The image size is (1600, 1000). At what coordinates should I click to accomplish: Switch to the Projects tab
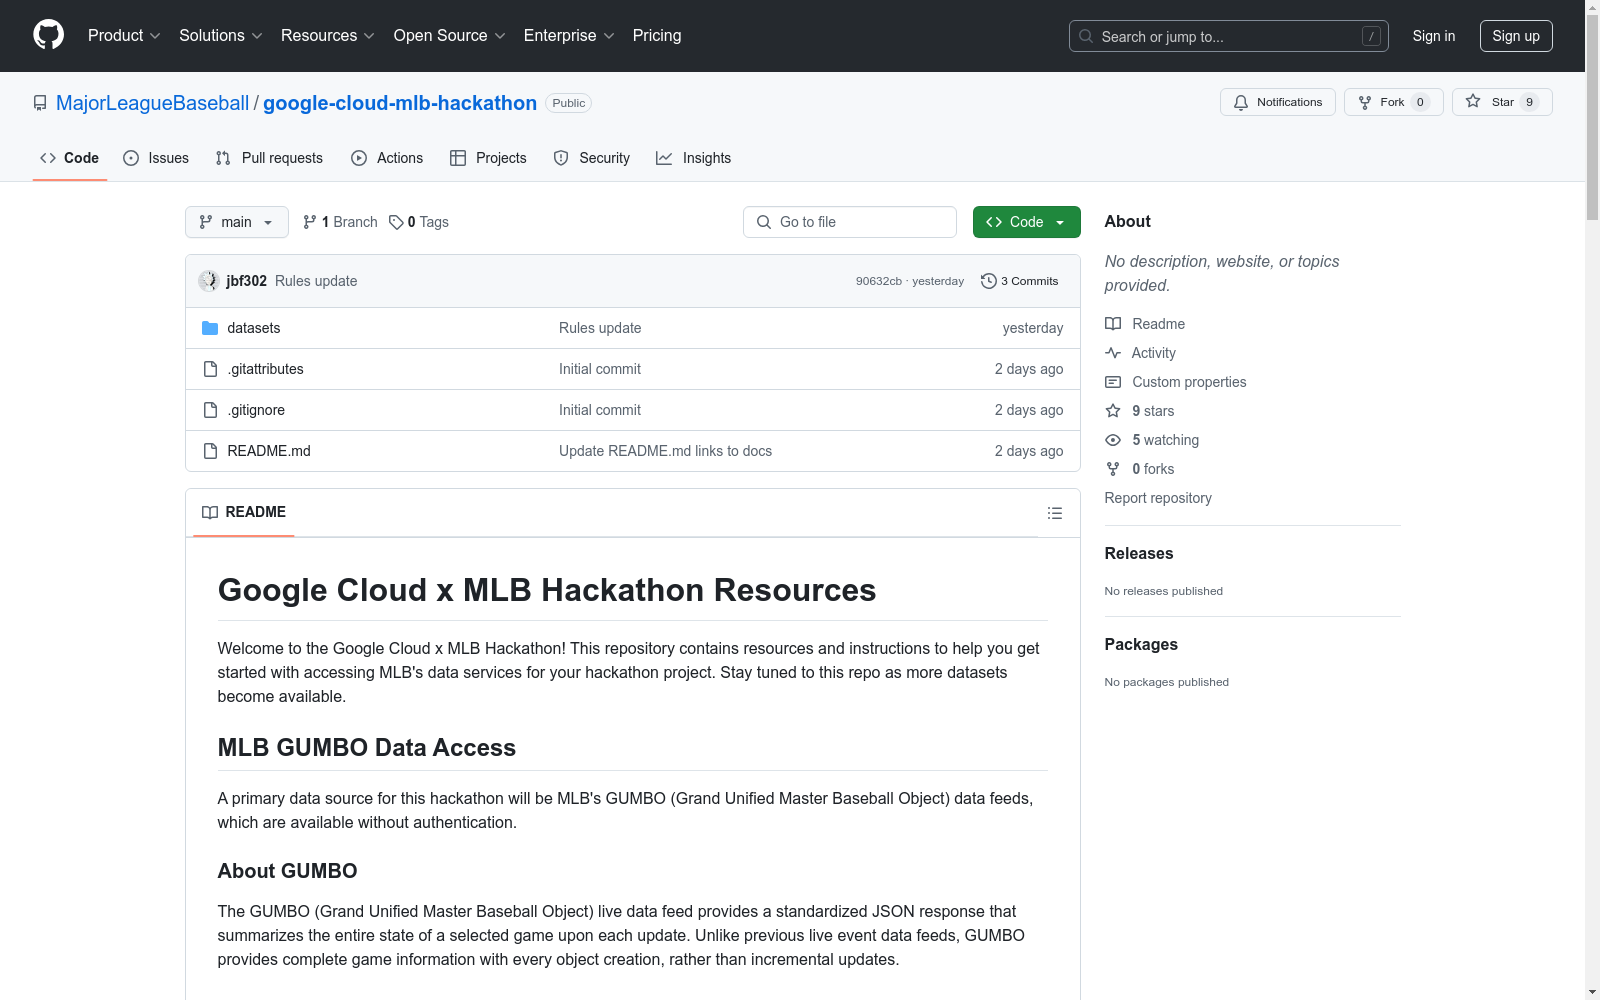(x=488, y=158)
